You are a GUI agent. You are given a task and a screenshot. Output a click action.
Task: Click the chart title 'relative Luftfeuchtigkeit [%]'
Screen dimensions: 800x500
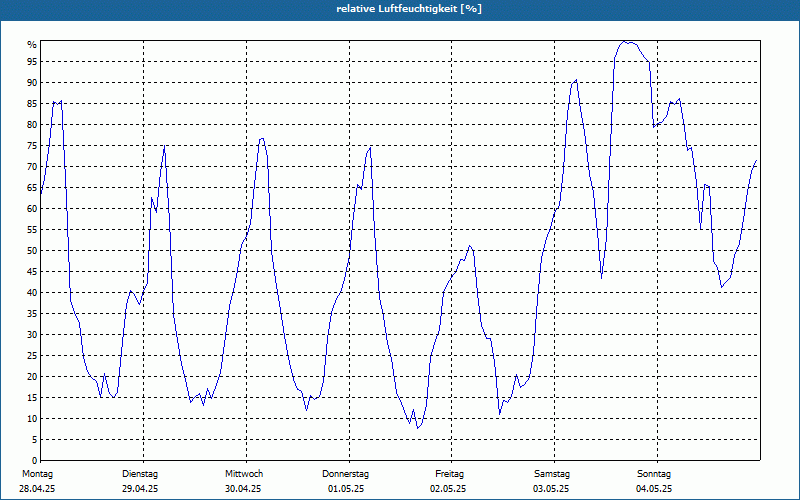(409, 9)
